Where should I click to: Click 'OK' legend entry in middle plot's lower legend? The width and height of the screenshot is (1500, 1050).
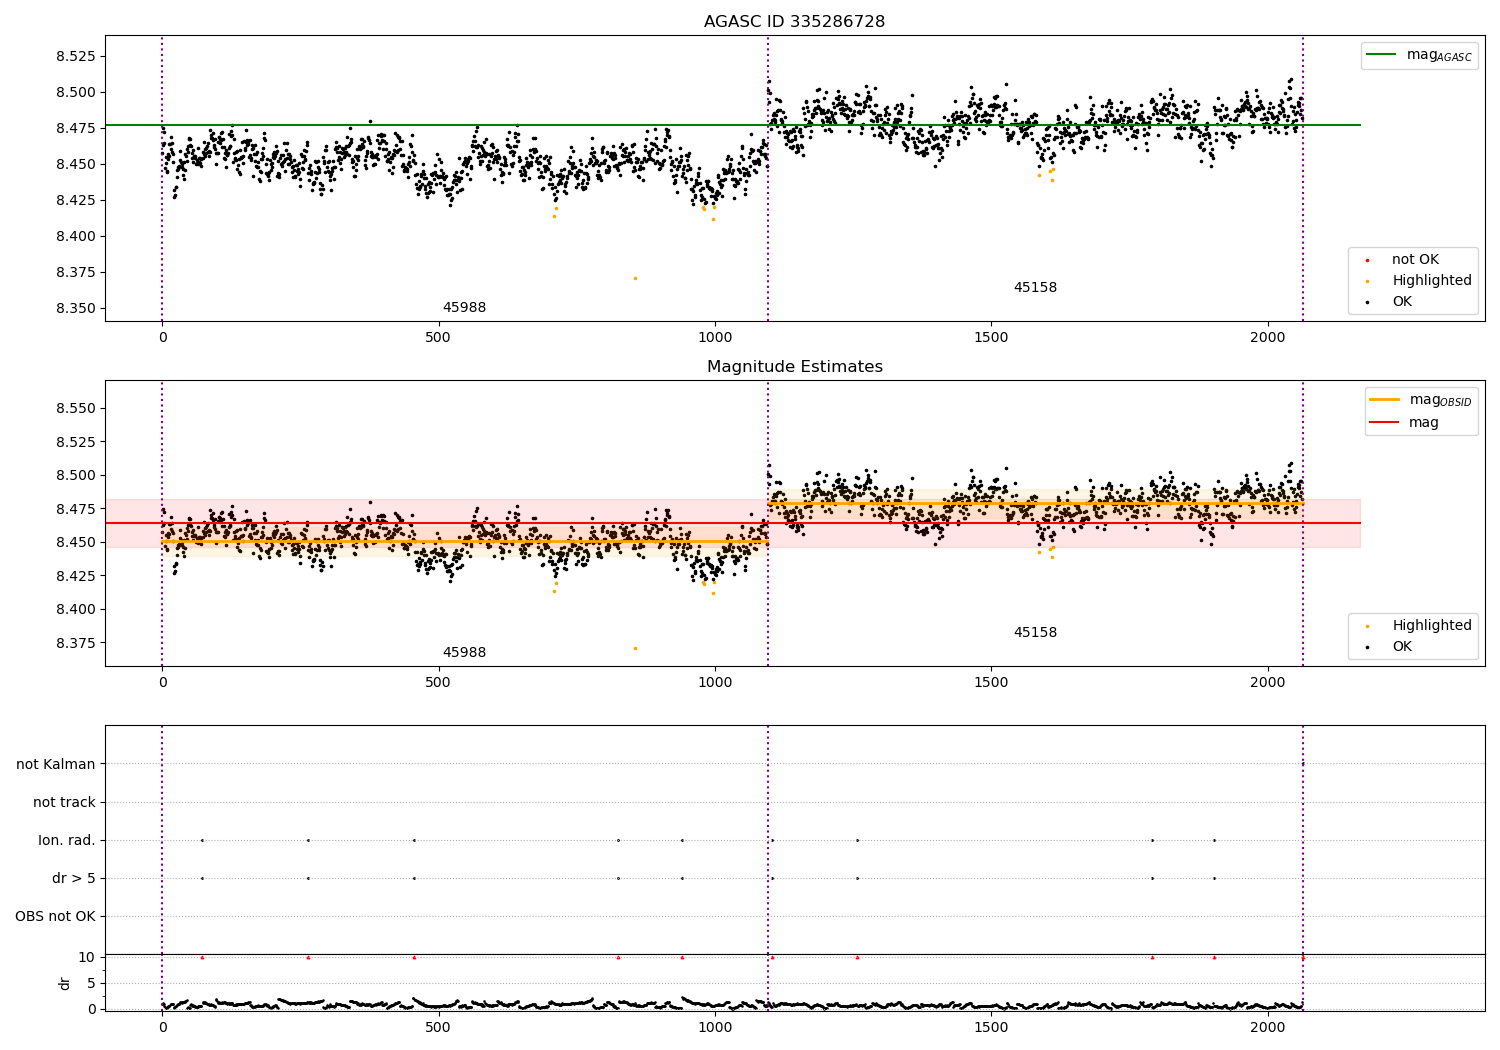coord(1390,647)
